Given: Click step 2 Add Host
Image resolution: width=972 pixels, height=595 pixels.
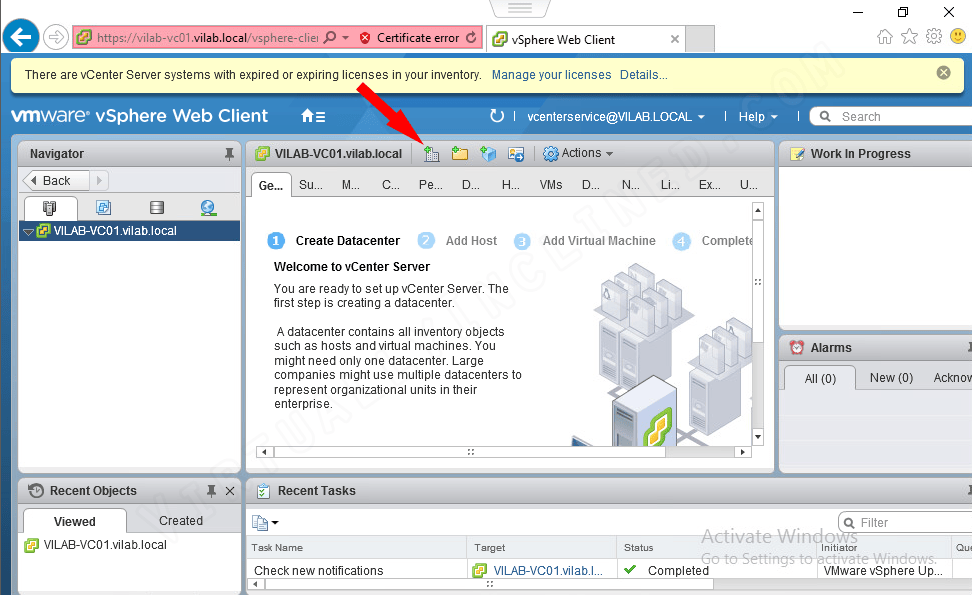Looking at the screenshot, I should click(457, 240).
